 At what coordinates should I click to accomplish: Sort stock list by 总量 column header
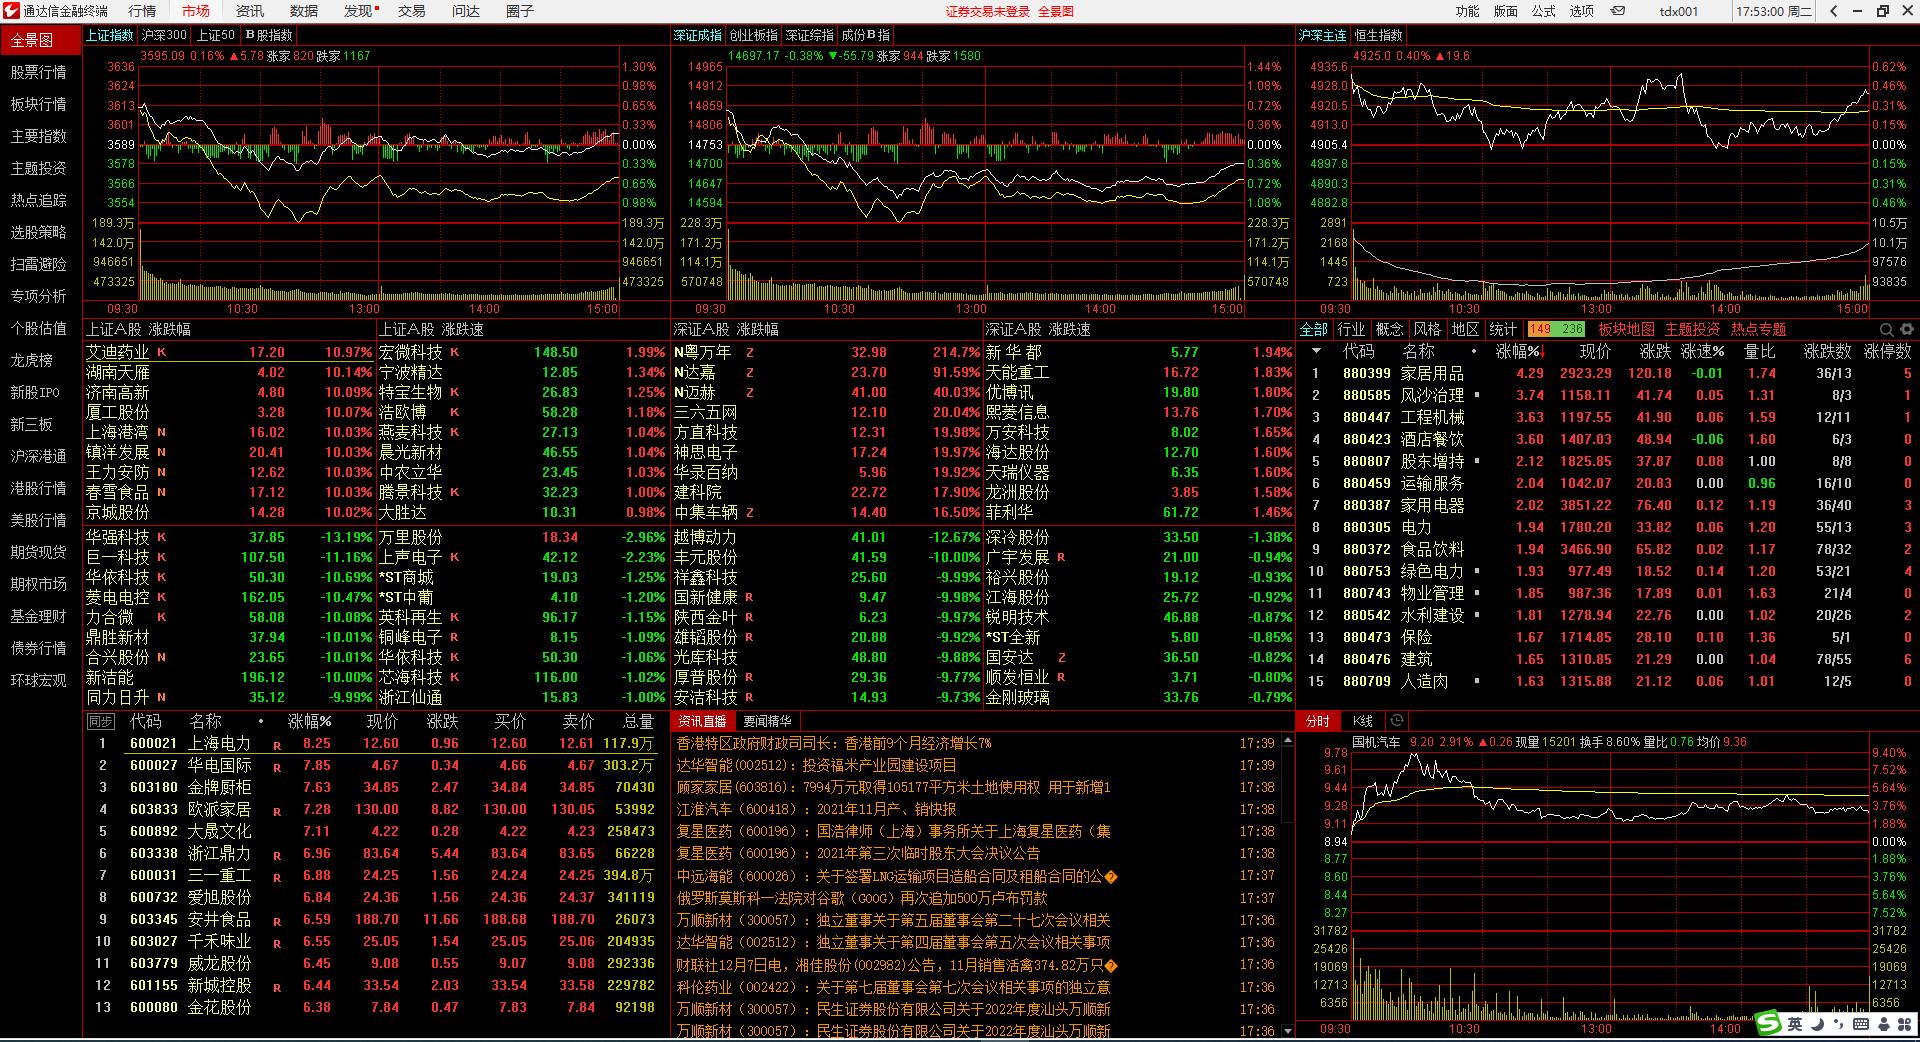(638, 721)
